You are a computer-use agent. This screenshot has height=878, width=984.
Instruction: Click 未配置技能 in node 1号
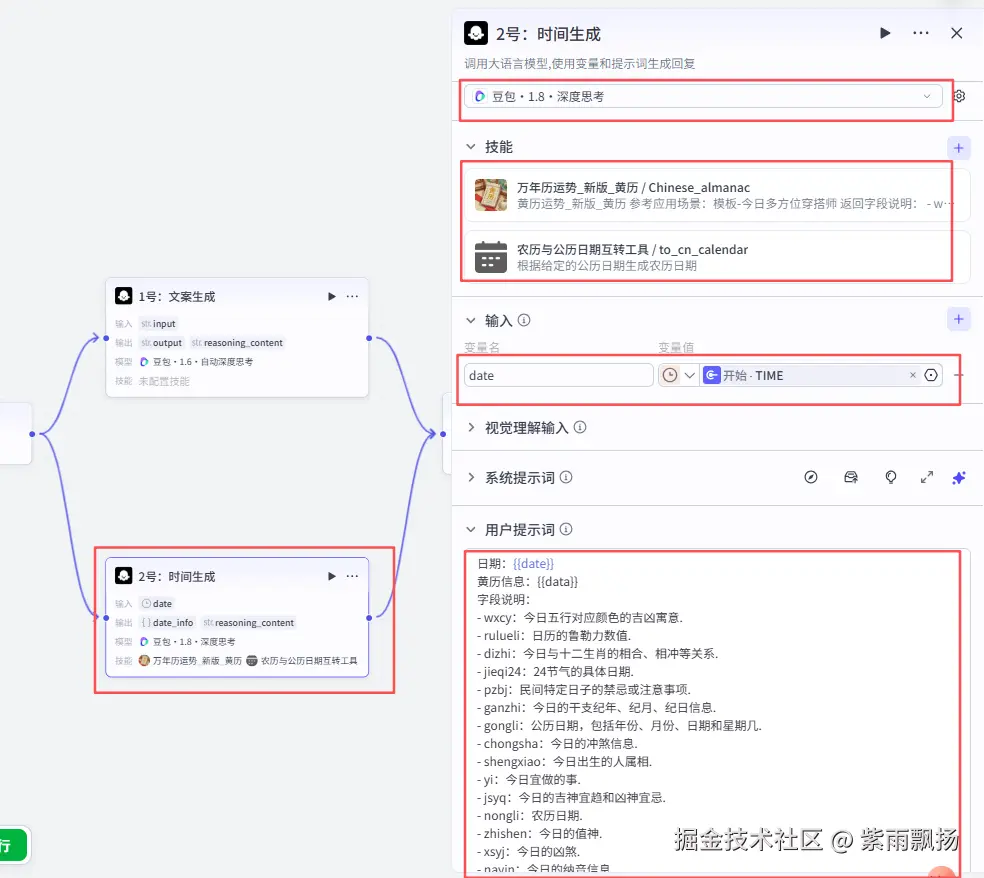pos(164,381)
